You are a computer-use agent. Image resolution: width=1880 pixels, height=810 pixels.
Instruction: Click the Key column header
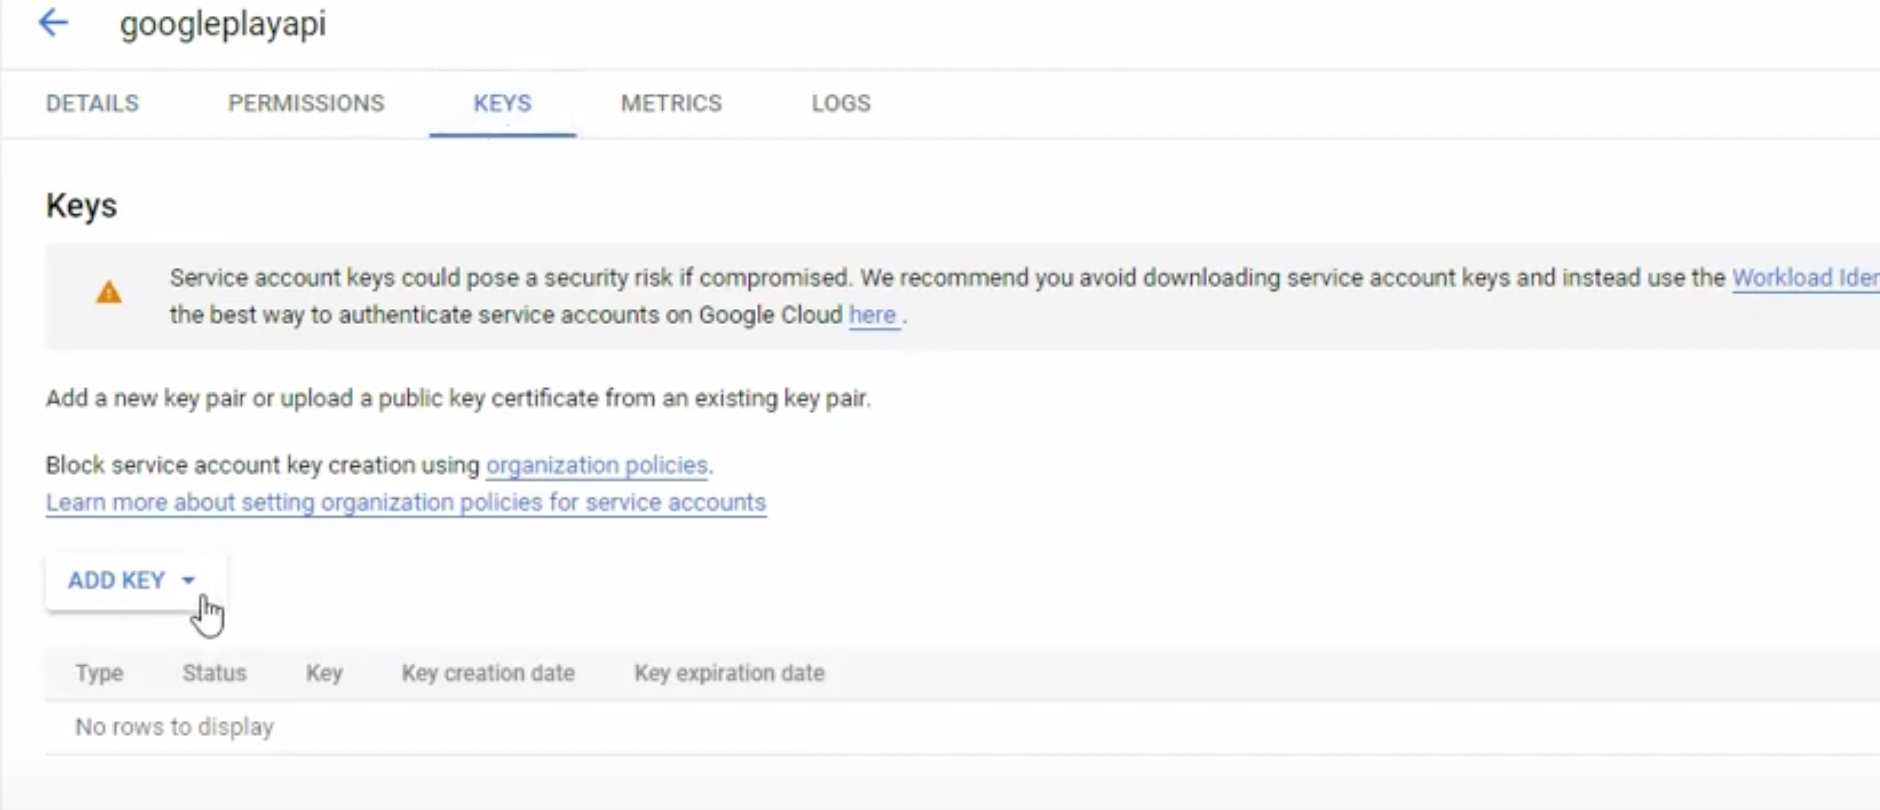324,673
